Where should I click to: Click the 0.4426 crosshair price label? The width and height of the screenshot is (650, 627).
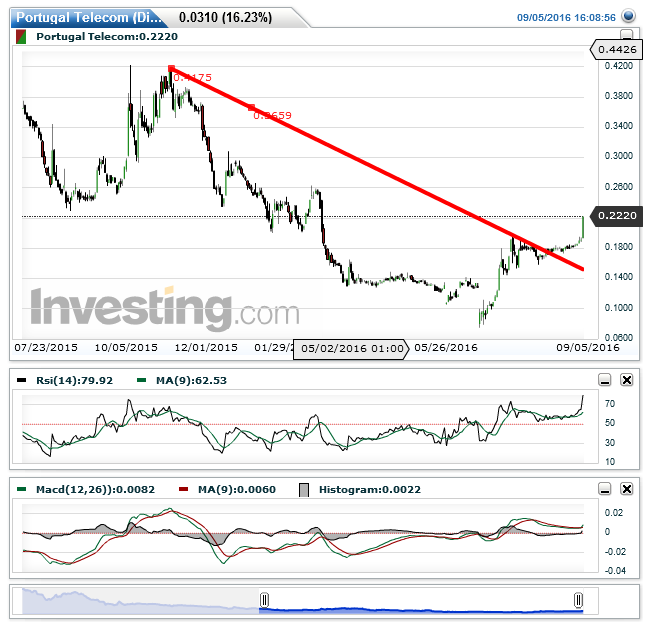pyautogui.click(x=616, y=49)
